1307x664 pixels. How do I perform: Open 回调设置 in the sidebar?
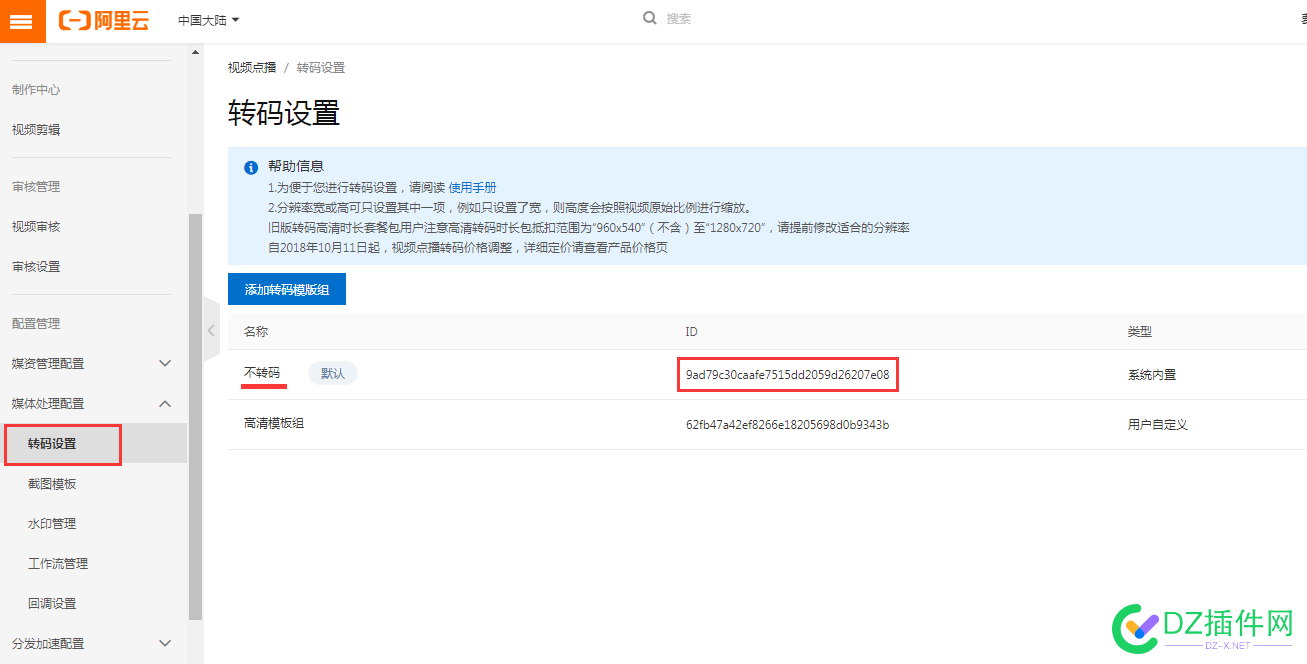[52, 604]
